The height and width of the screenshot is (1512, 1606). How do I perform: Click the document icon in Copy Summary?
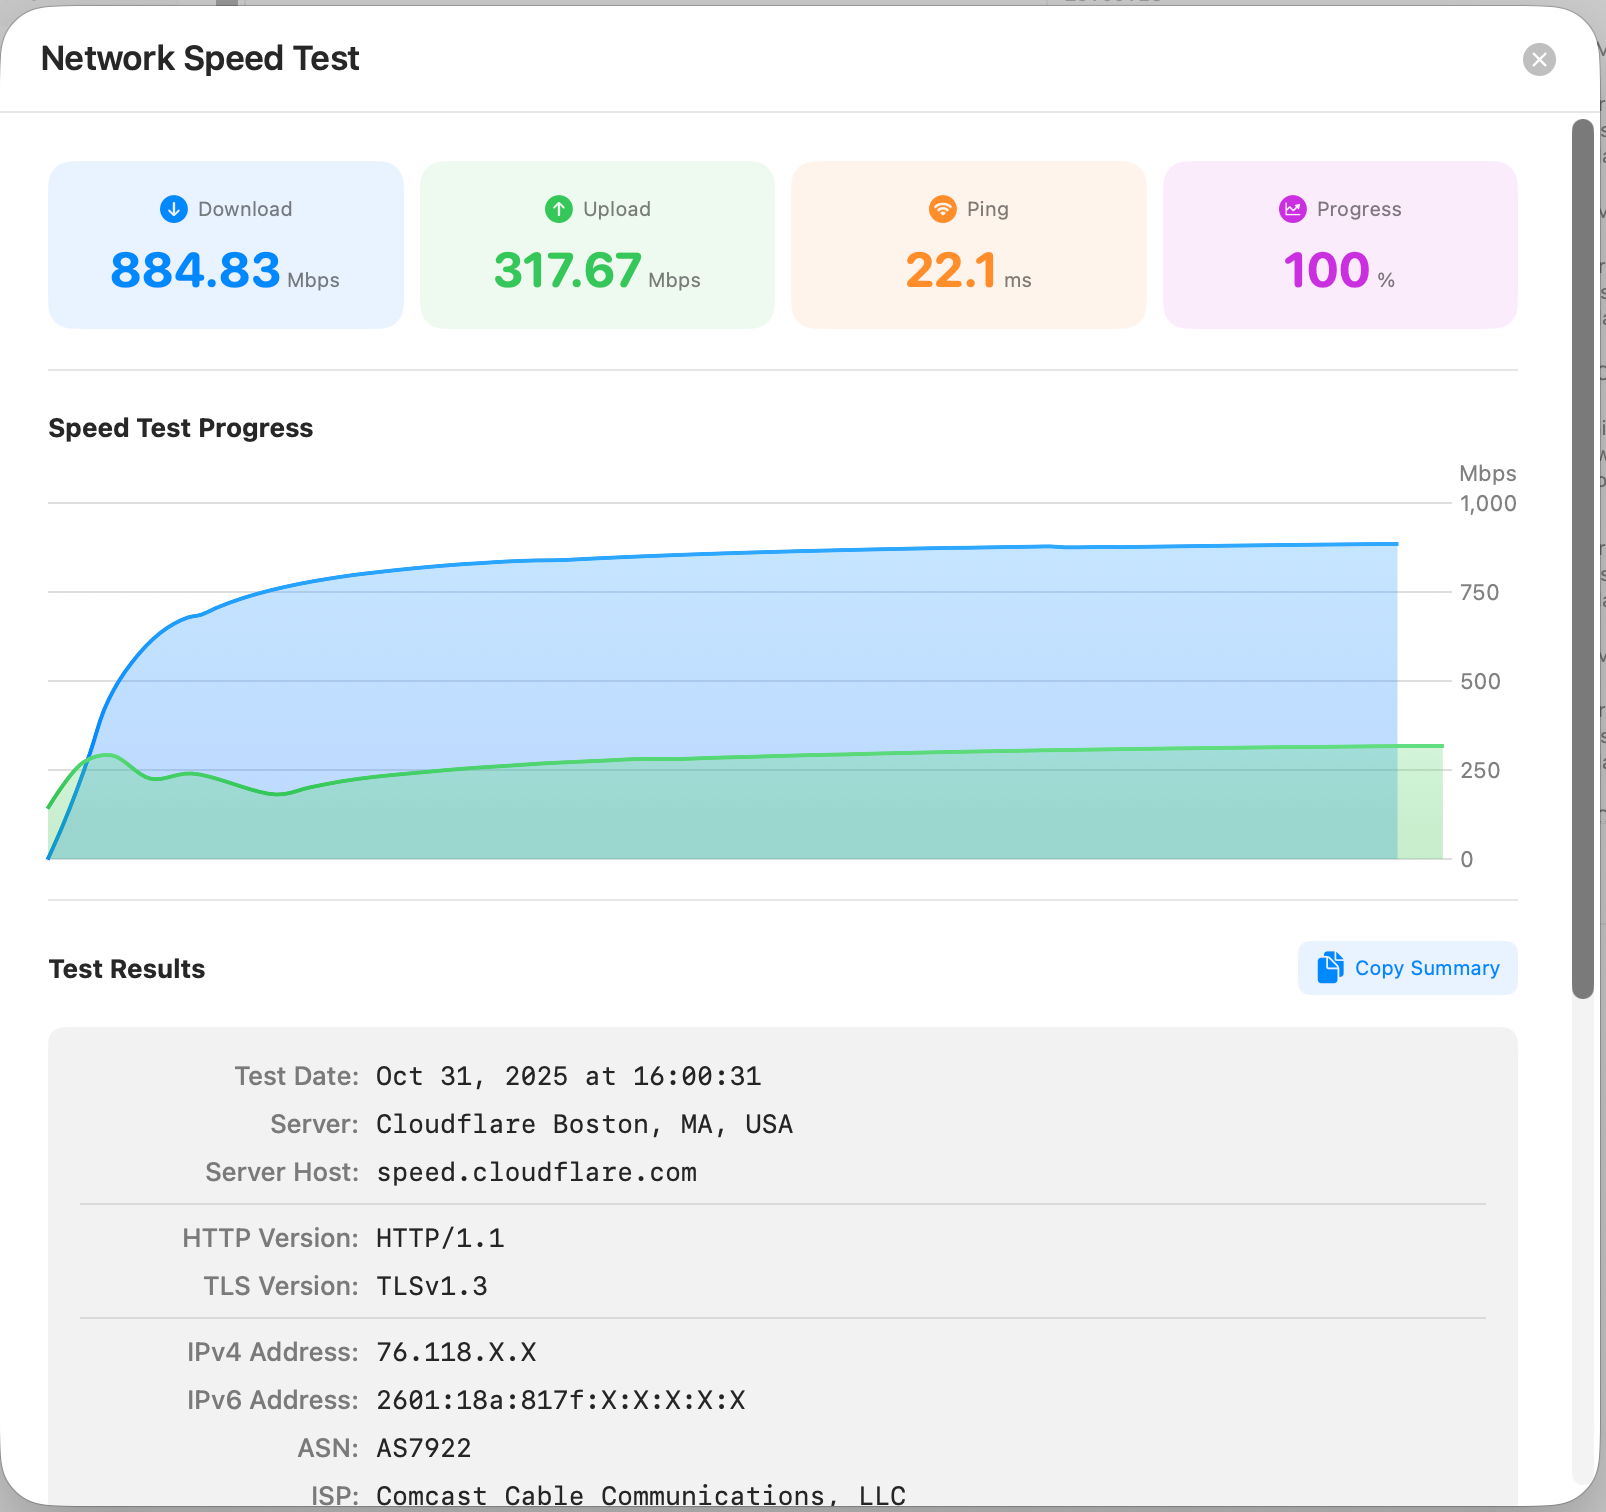click(x=1330, y=968)
